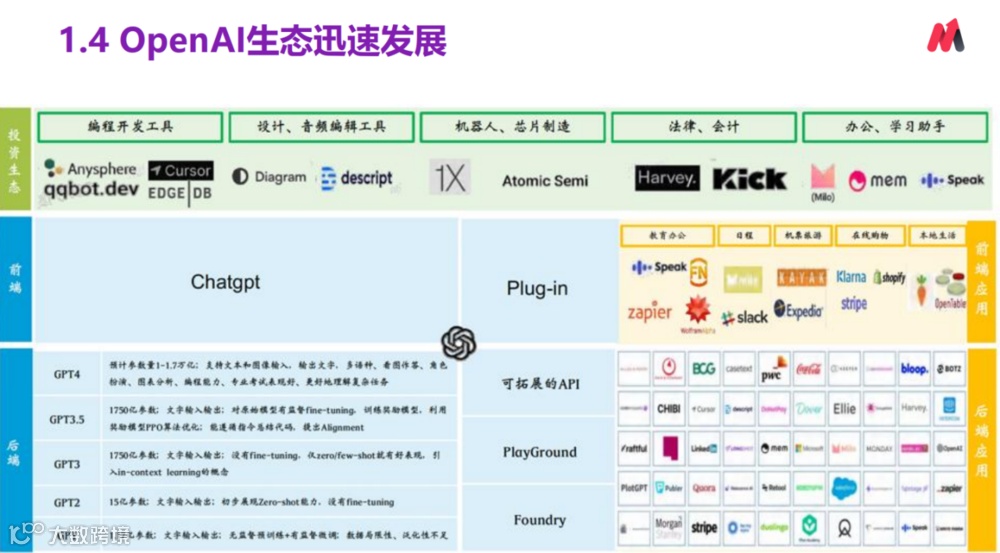Click the large zapier logo in plug-in area

pyautogui.click(x=649, y=312)
